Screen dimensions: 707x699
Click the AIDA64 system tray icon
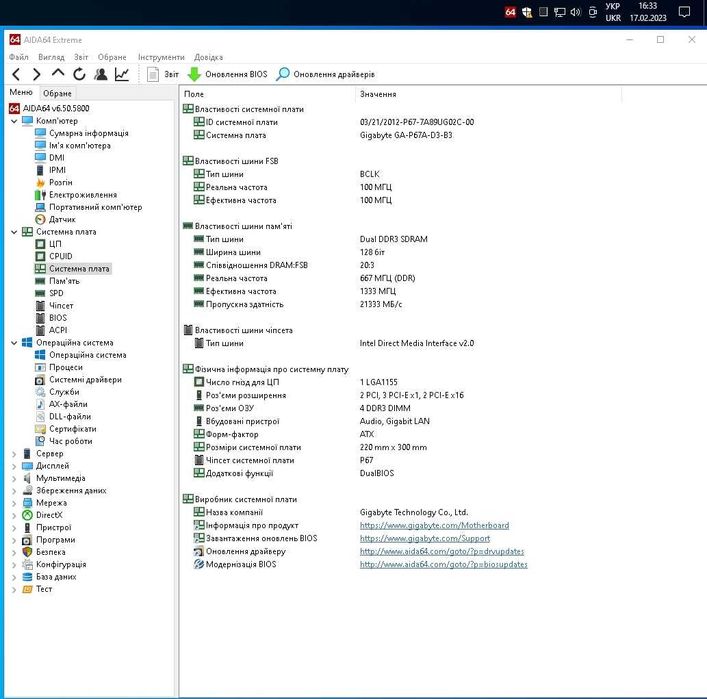click(x=510, y=12)
